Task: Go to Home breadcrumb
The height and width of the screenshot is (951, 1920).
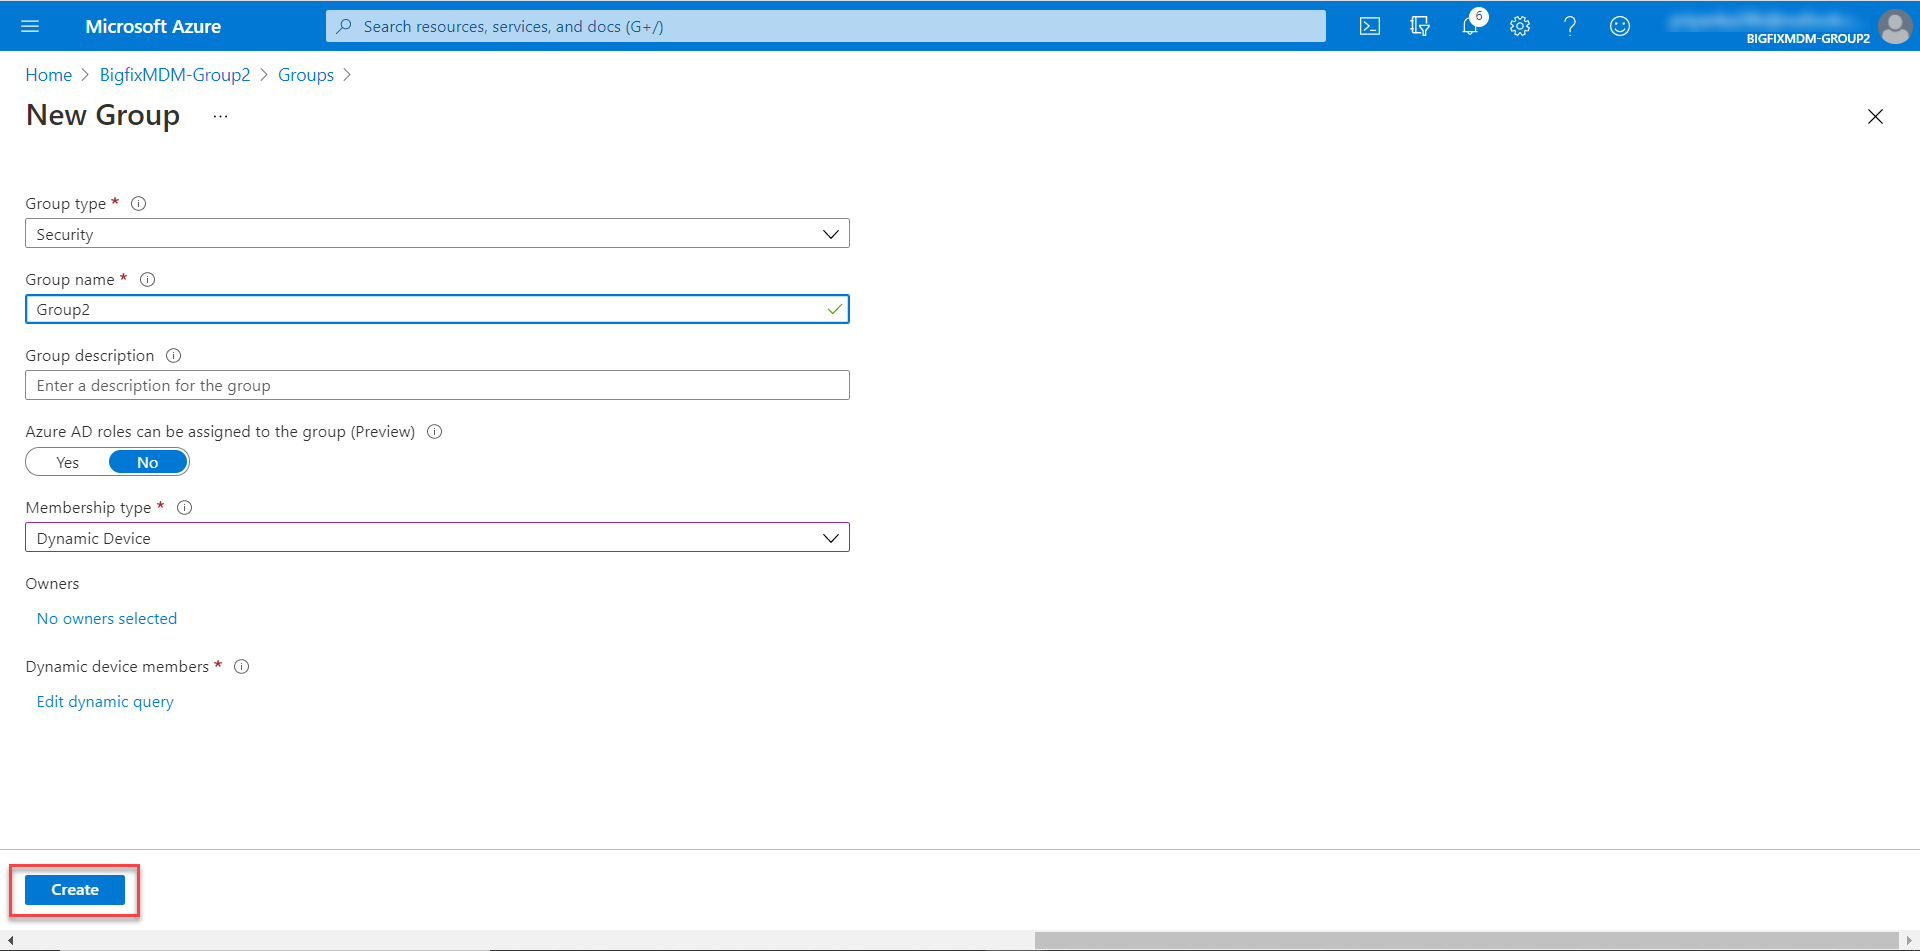Action: (x=49, y=75)
